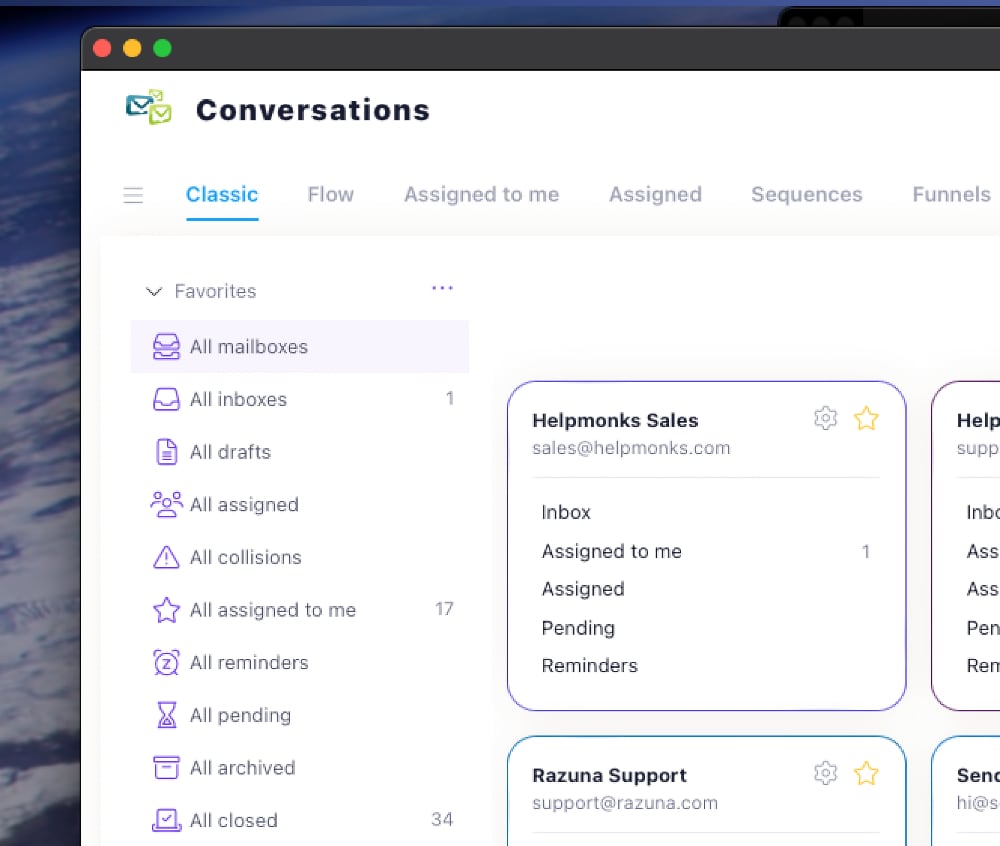Open the Favorites three-dot options menu
This screenshot has width=1000, height=846.
pos(442,288)
